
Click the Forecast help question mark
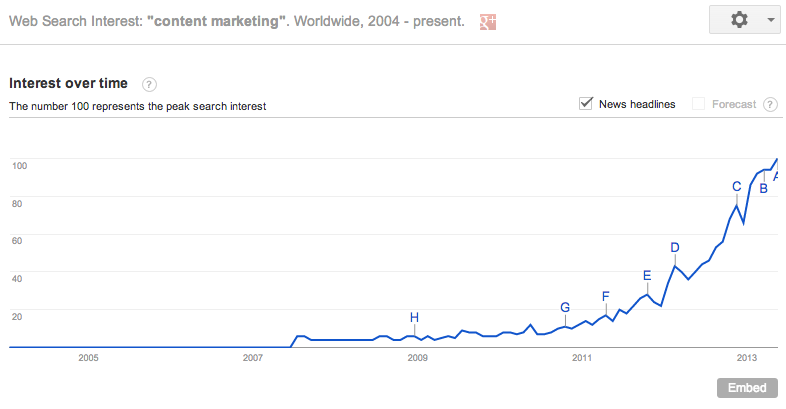(x=770, y=104)
